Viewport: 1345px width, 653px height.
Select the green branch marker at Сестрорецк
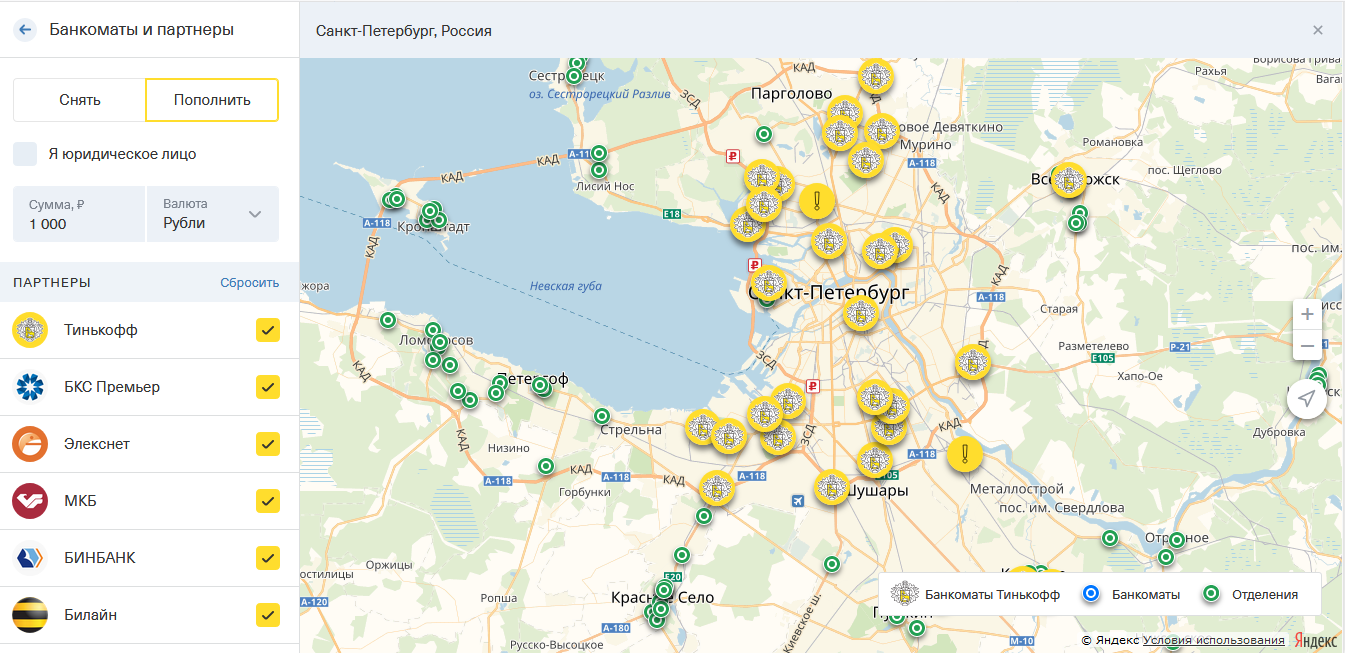tap(574, 76)
